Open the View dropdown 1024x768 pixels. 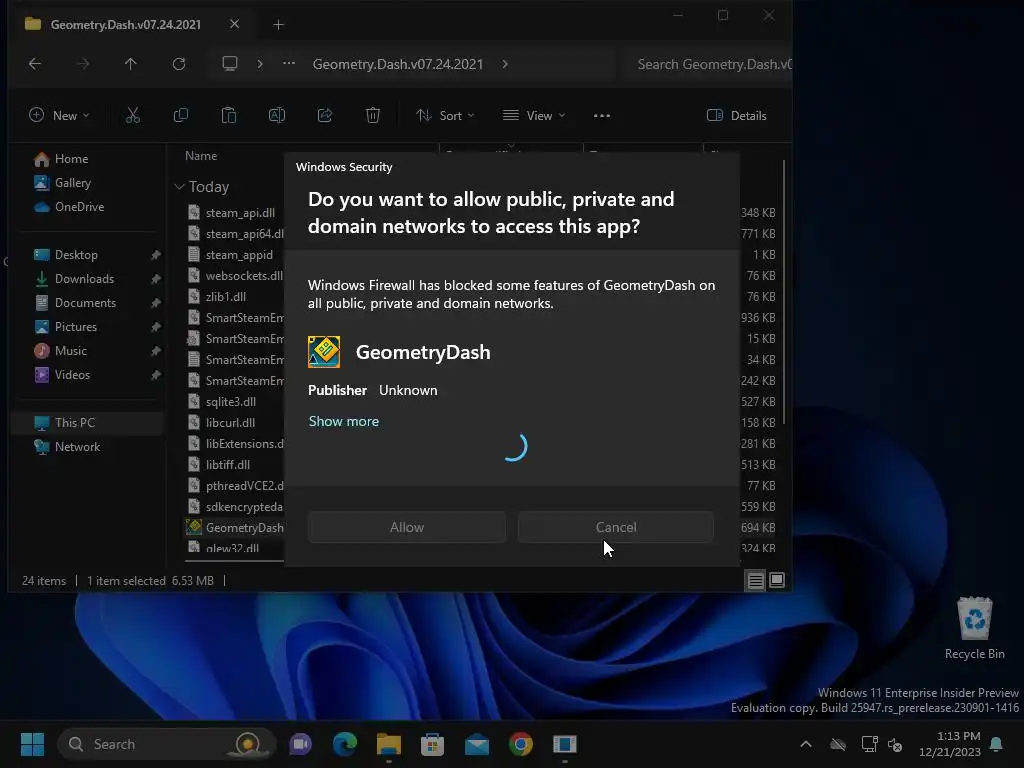(x=534, y=116)
